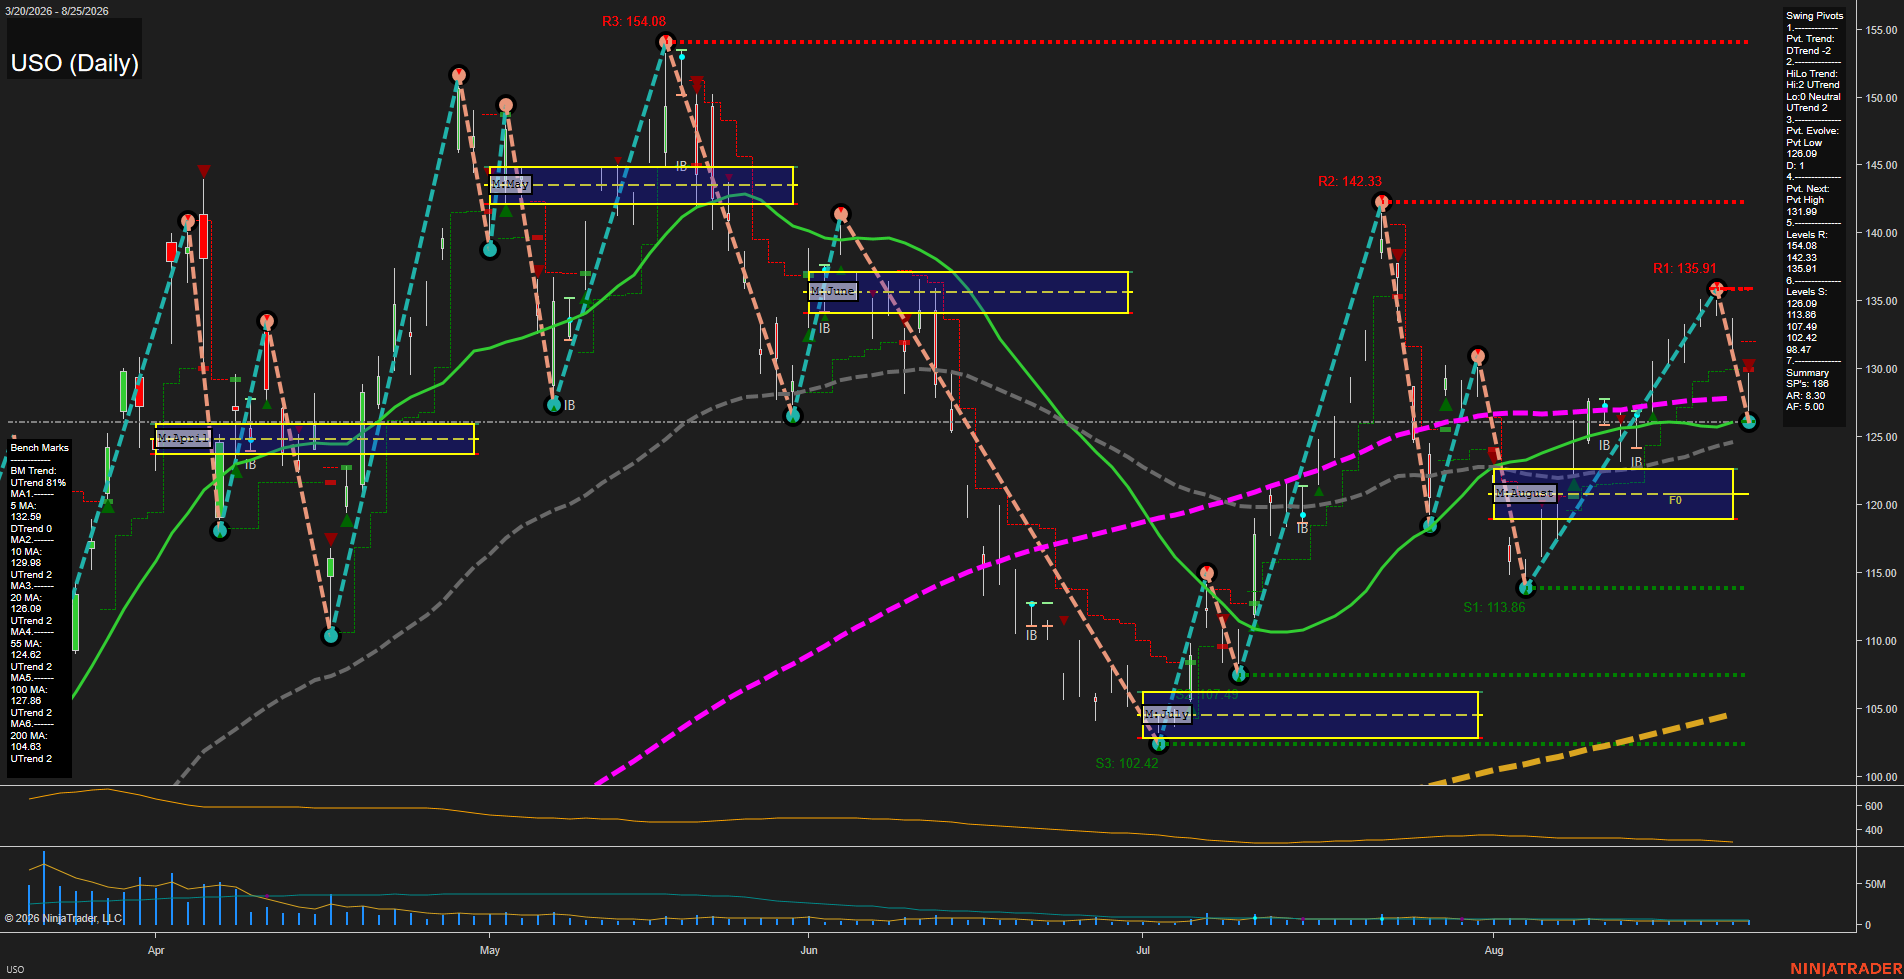Click the 50M volume scale label
The image size is (1904, 979).
point(1875,884)
